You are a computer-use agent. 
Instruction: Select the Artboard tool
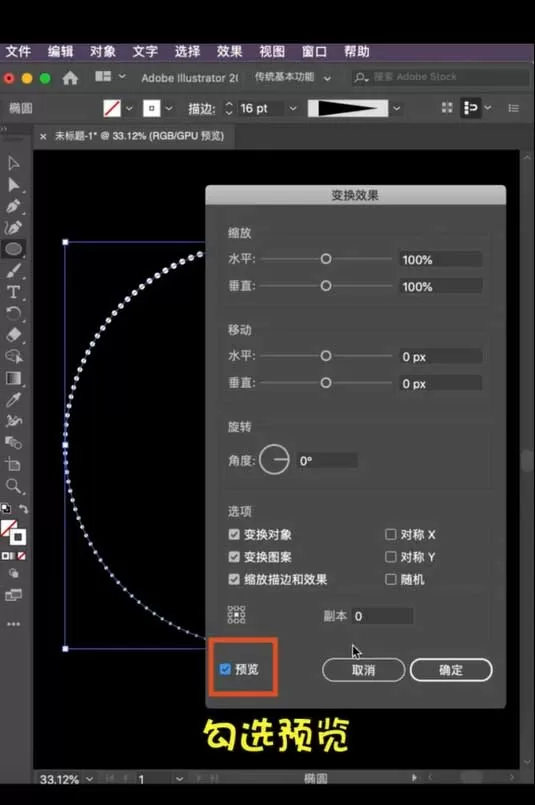[13, 464]
